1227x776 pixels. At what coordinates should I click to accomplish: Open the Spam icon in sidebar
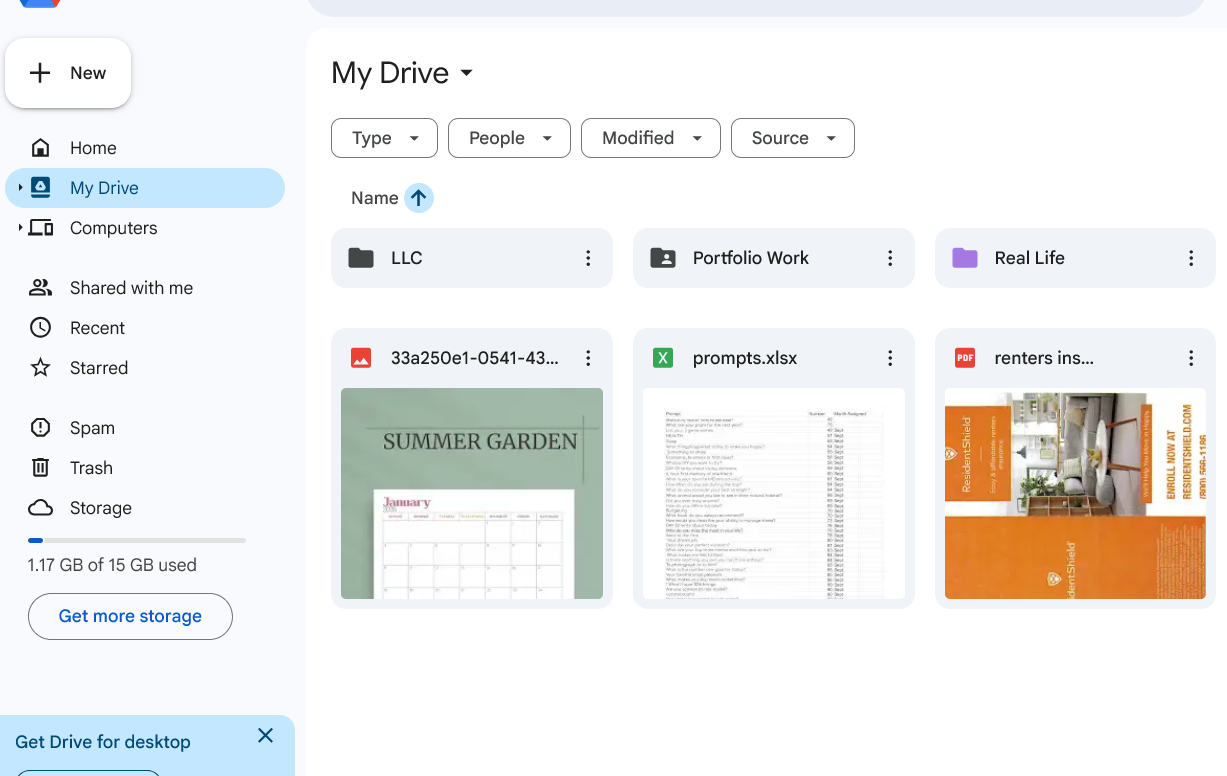40,427
